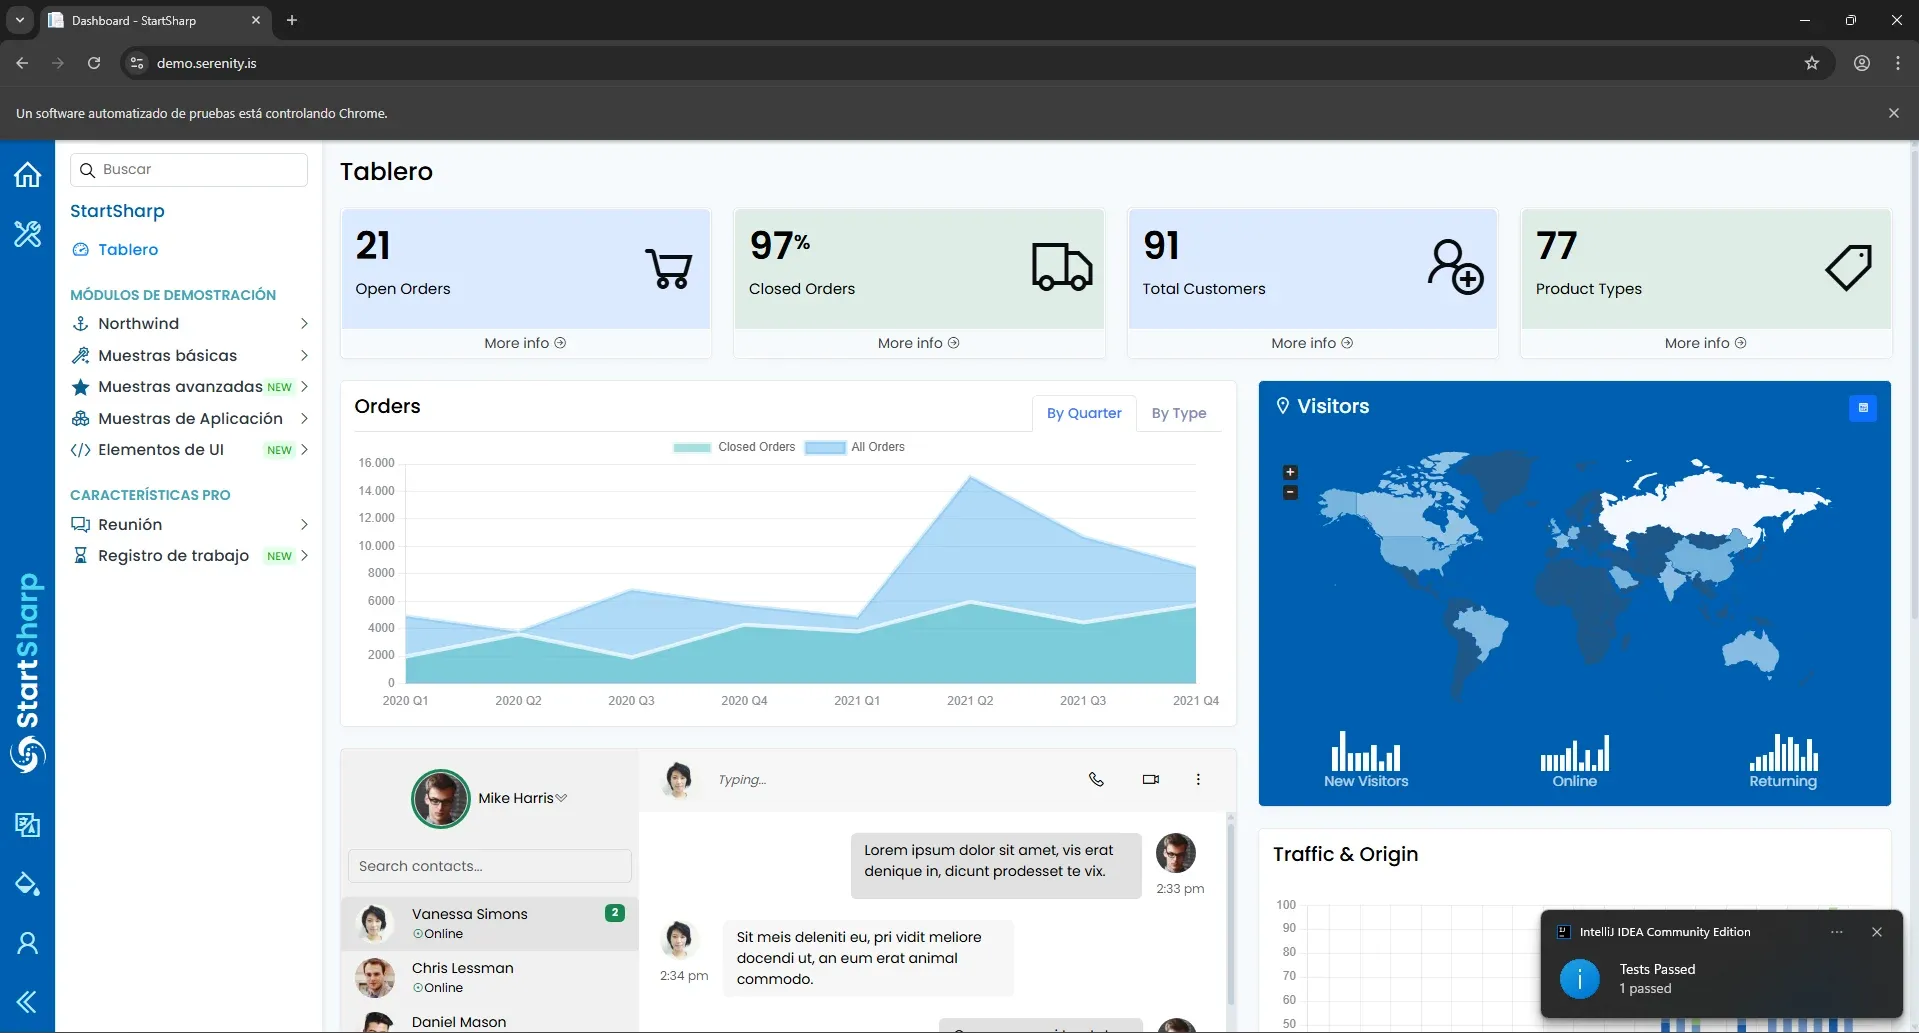This screenshot has width=1919, height=1033.
Task: Collapse the sidebar with the double-chevron icon
Action: (27, 1002)
